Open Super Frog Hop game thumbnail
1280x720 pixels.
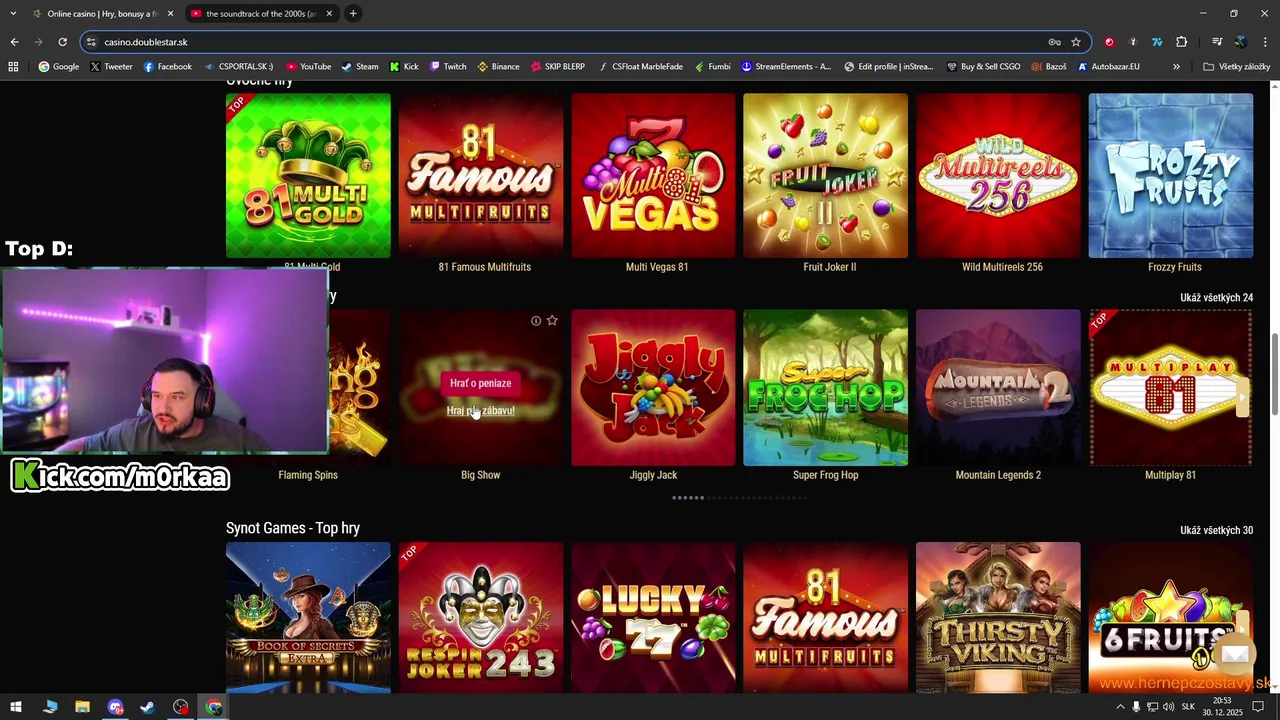point(825,388)
